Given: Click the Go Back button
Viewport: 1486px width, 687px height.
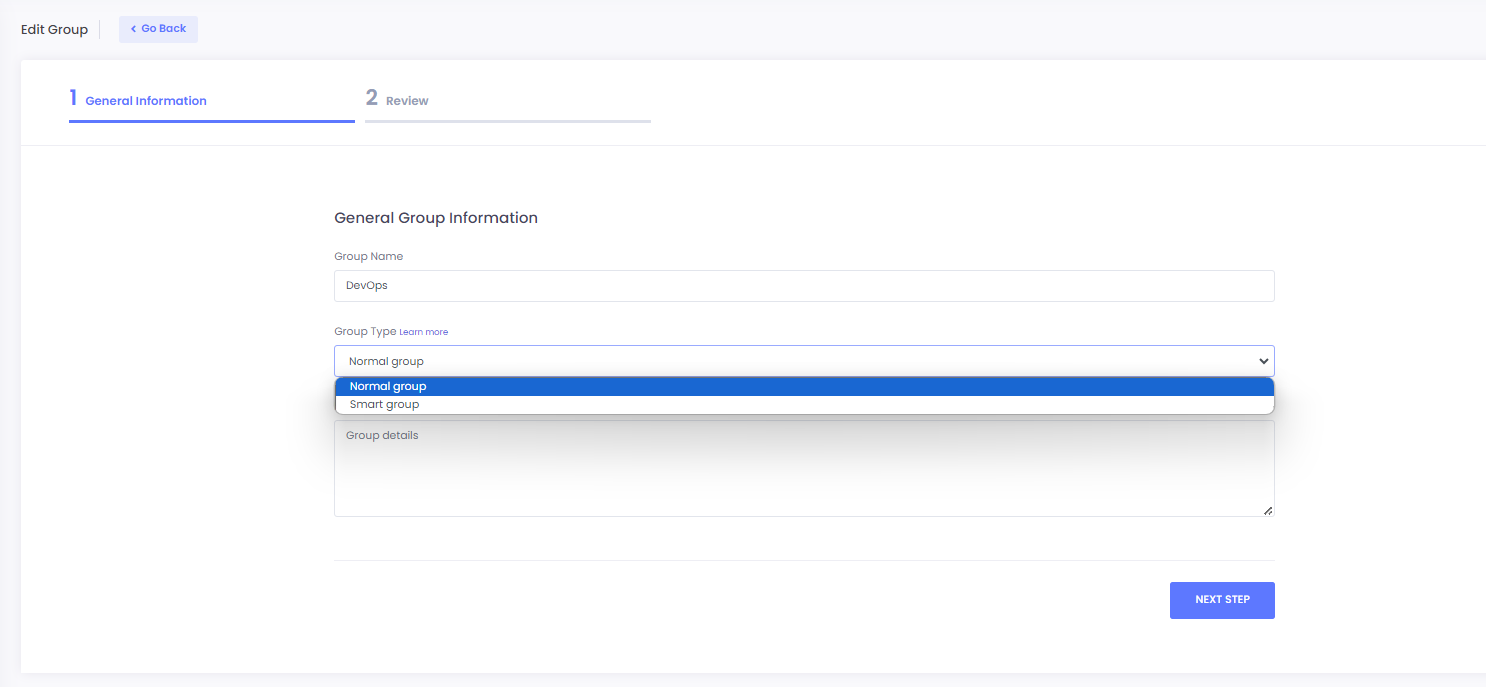Looking at the screenshot, I should tap(158, 29).
